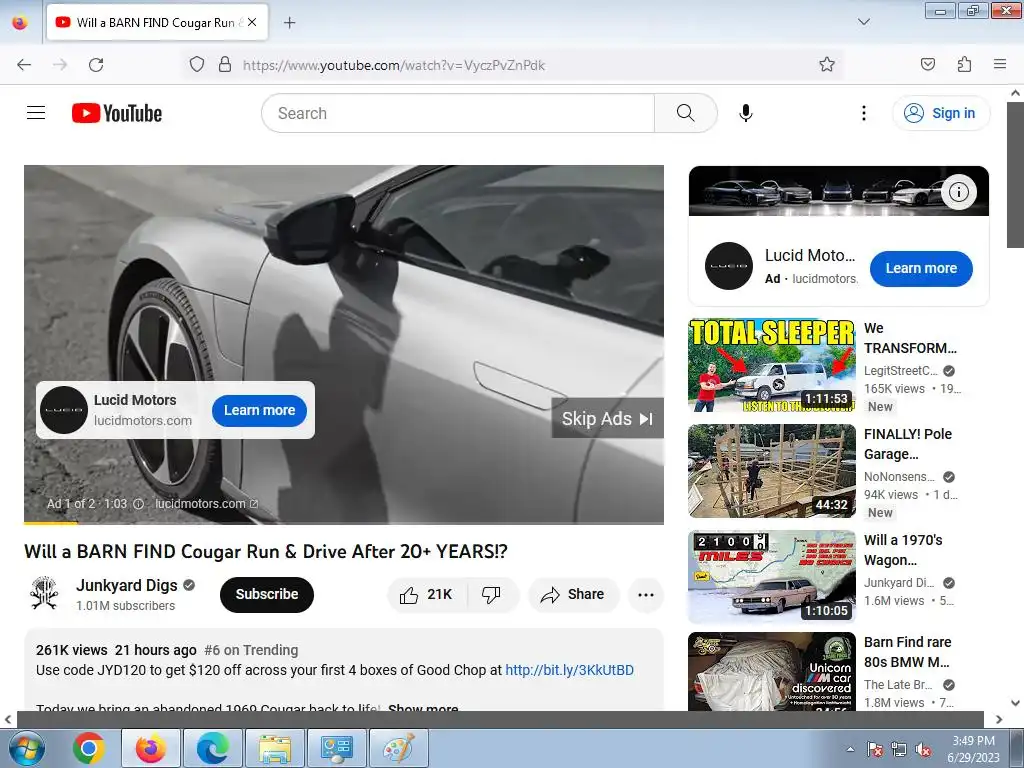Visit lucidmotors.com link at video bottom
1024x768 pixels.
point(206,504)
